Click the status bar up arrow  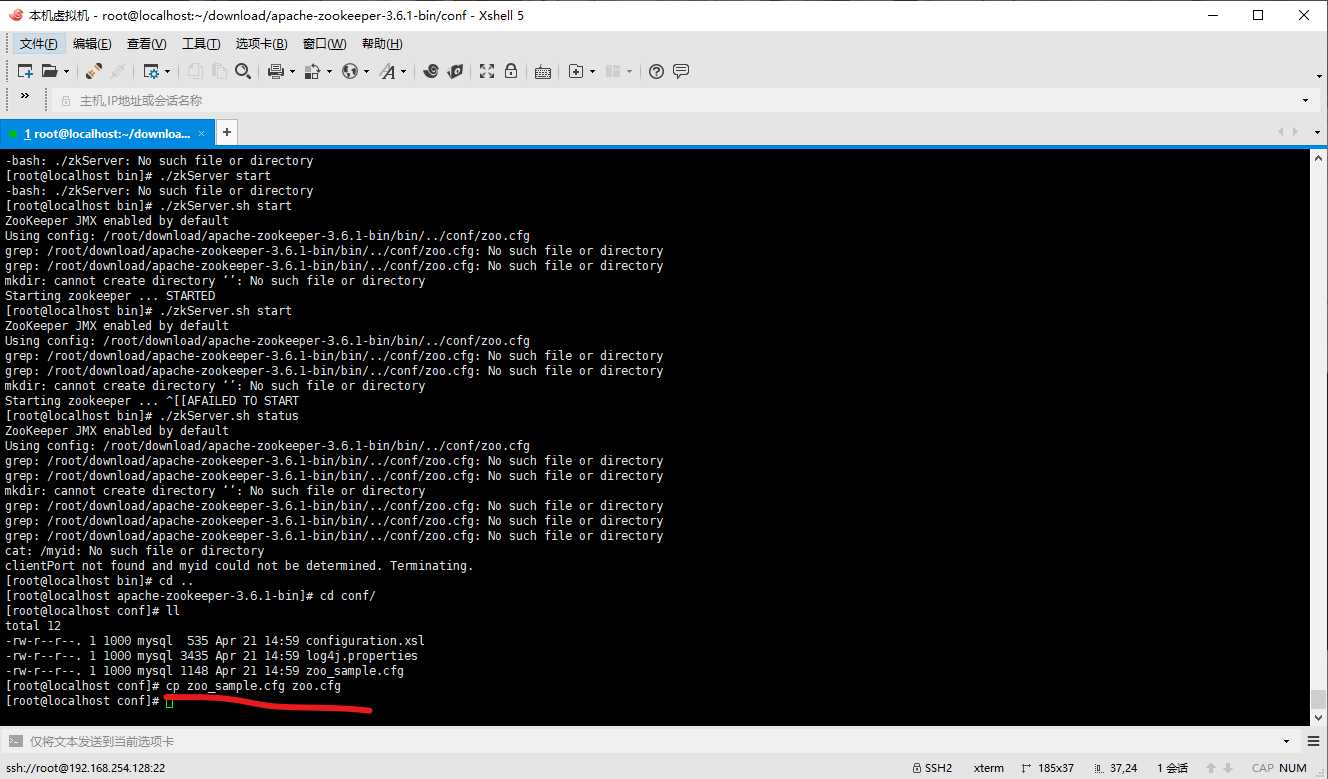pos(1212,768)
